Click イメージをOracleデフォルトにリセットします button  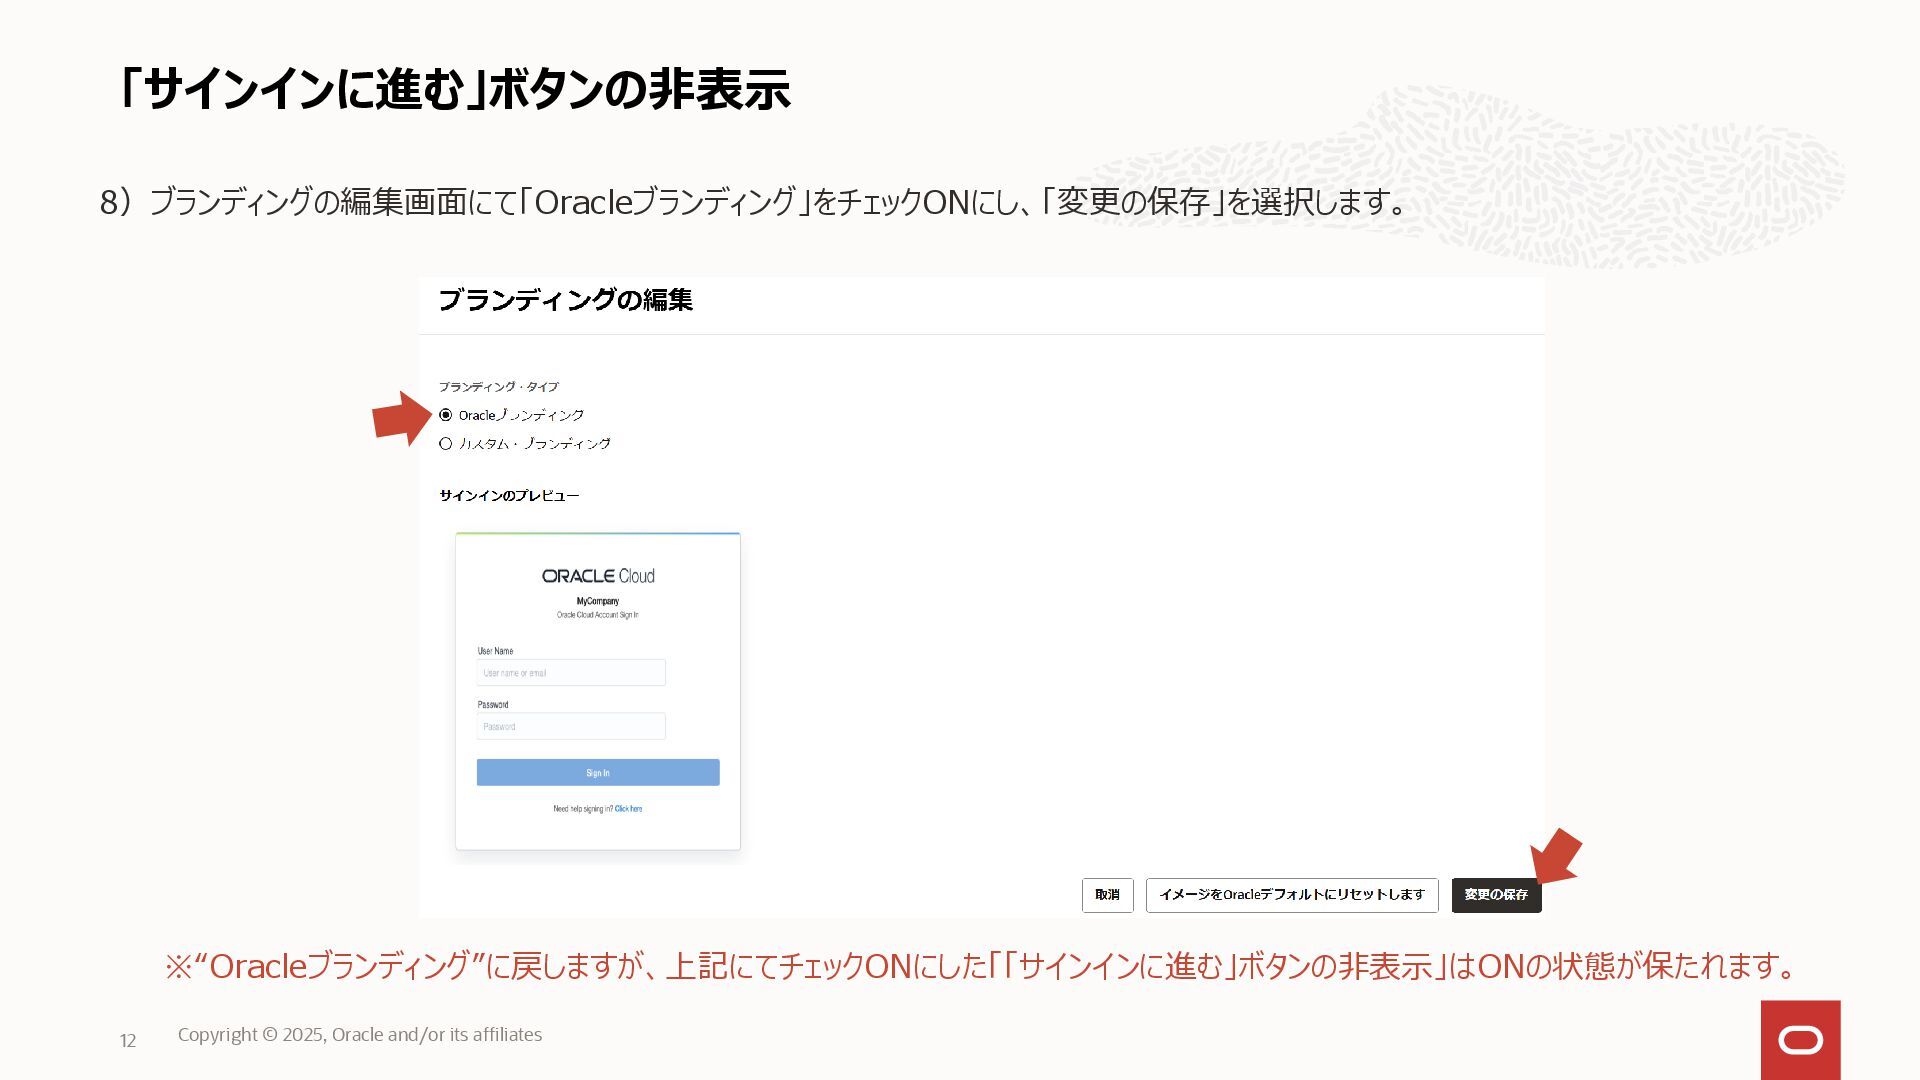1292,895
